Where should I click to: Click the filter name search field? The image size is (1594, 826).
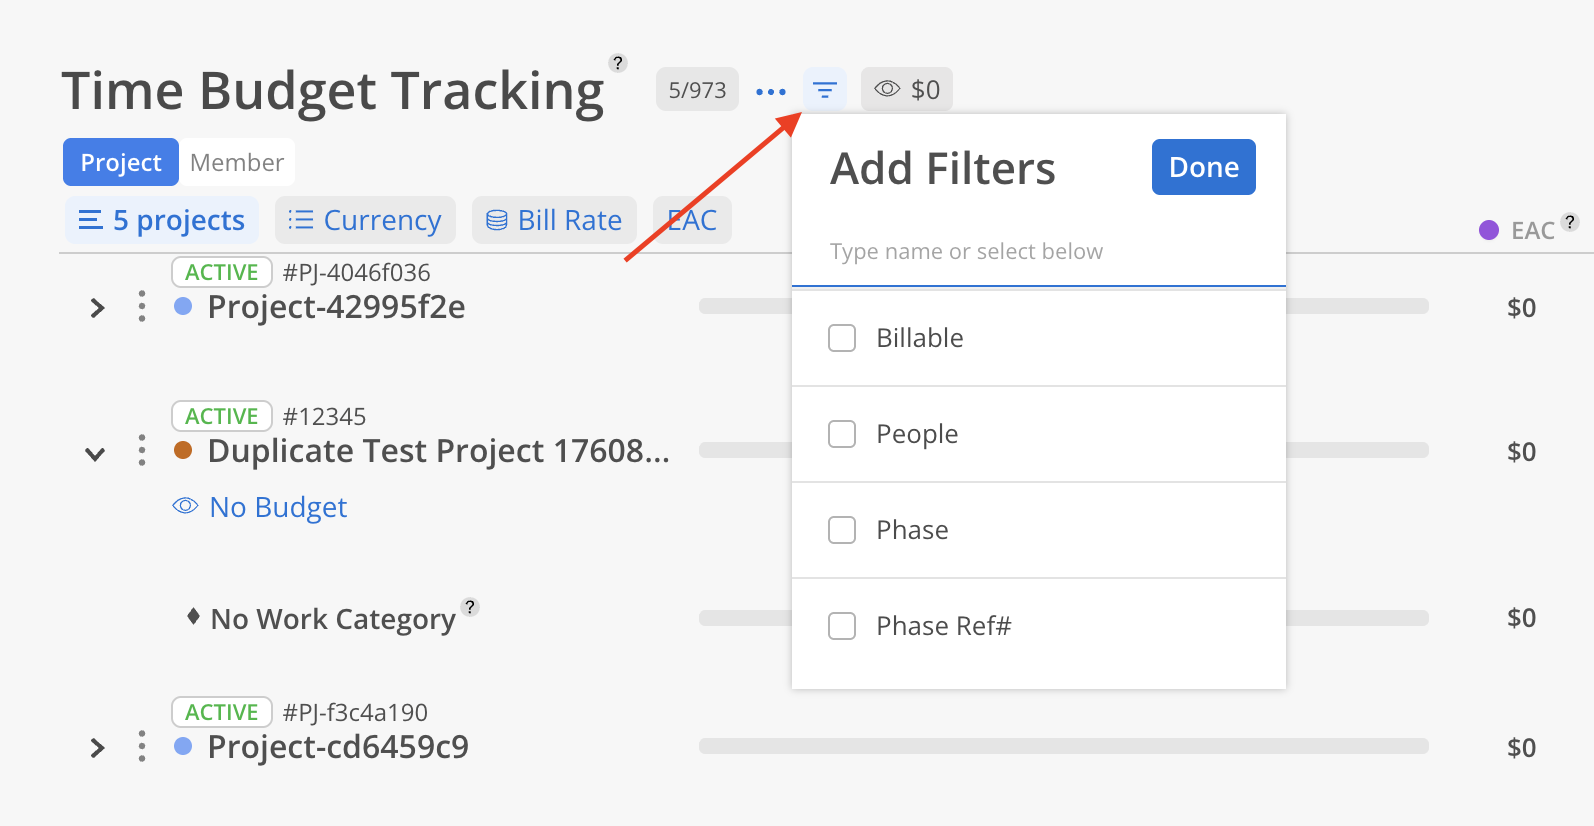coord(1037,252)
